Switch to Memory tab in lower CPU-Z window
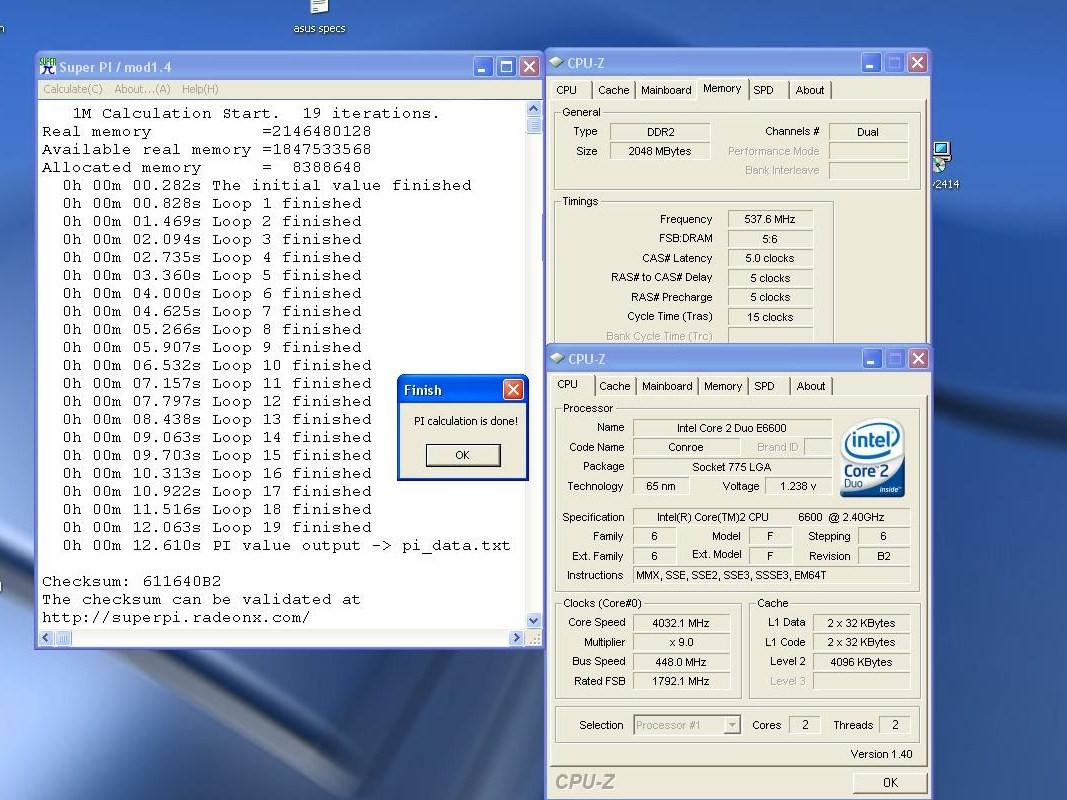 click(x=723, y=386)
